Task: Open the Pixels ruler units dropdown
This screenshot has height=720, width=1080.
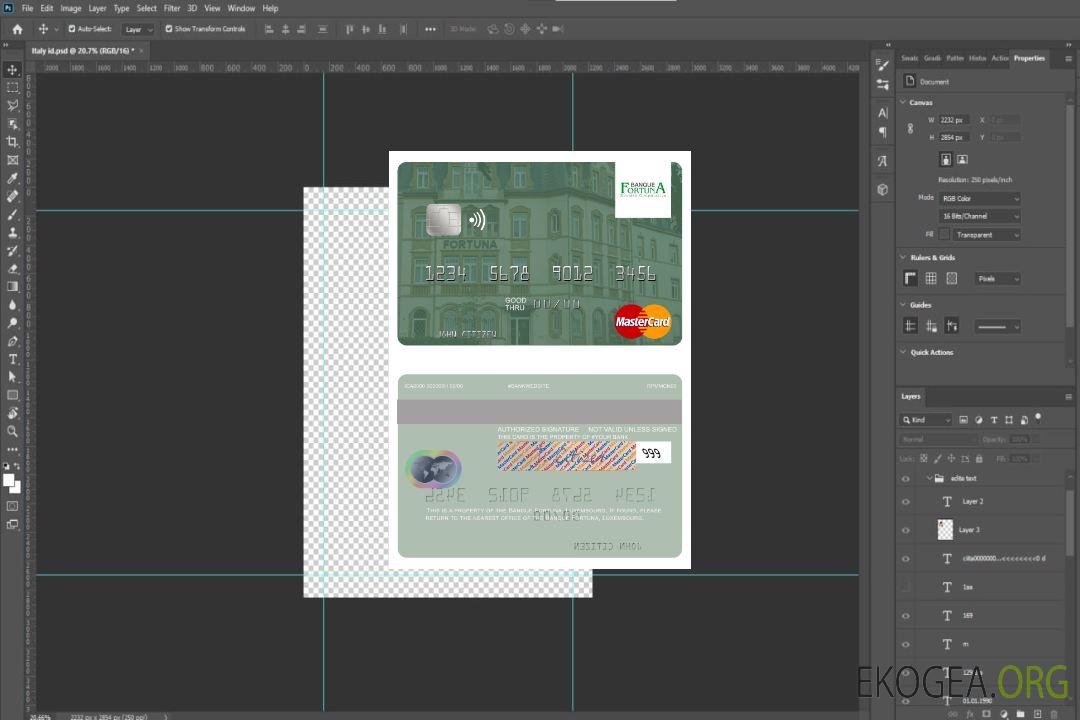Action: pos(997,279)
